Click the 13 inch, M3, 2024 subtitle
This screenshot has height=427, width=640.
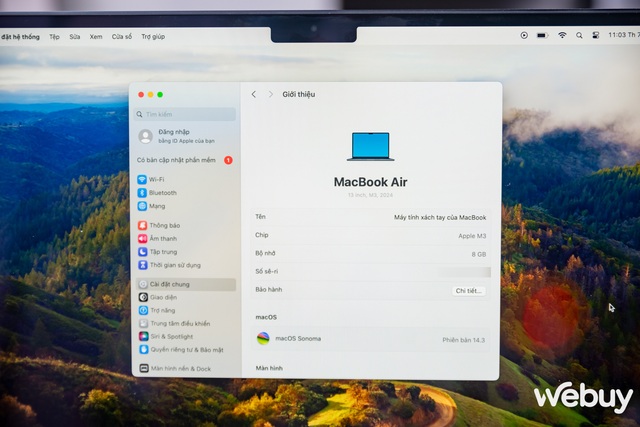[x=370, y=195]
